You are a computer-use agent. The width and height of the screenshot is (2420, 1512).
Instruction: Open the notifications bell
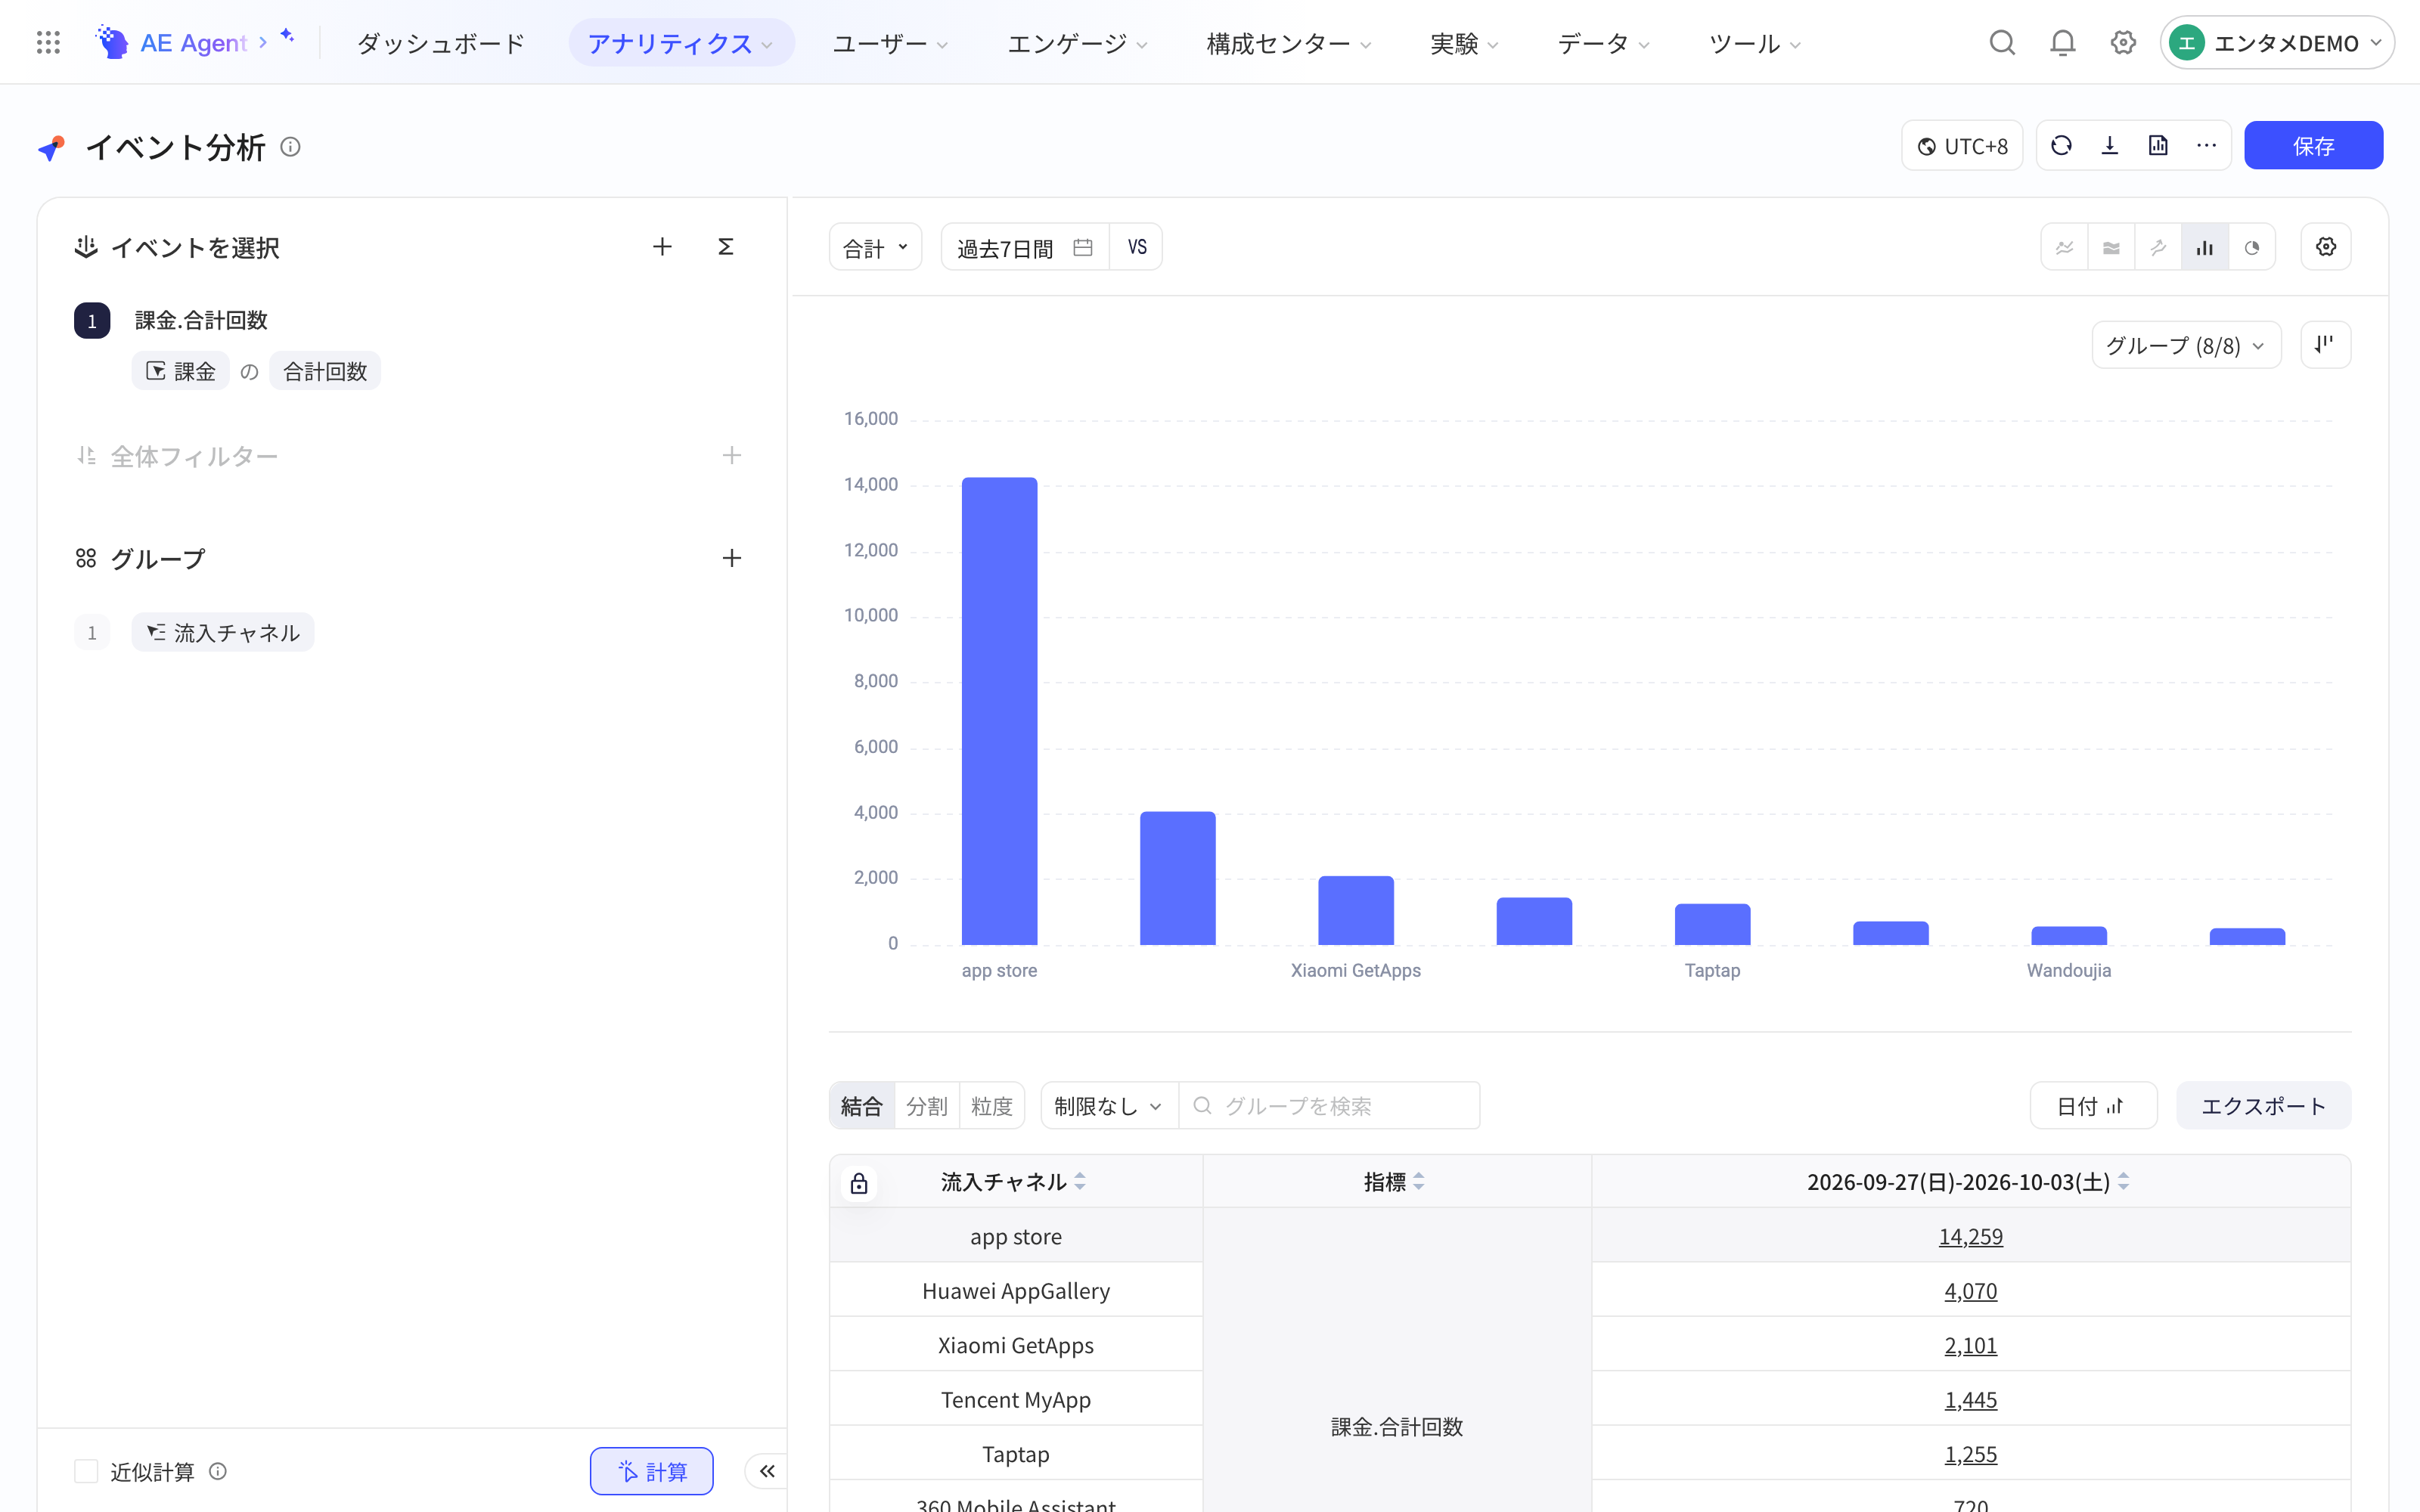pyautogui.click(x=2063, y=43)
